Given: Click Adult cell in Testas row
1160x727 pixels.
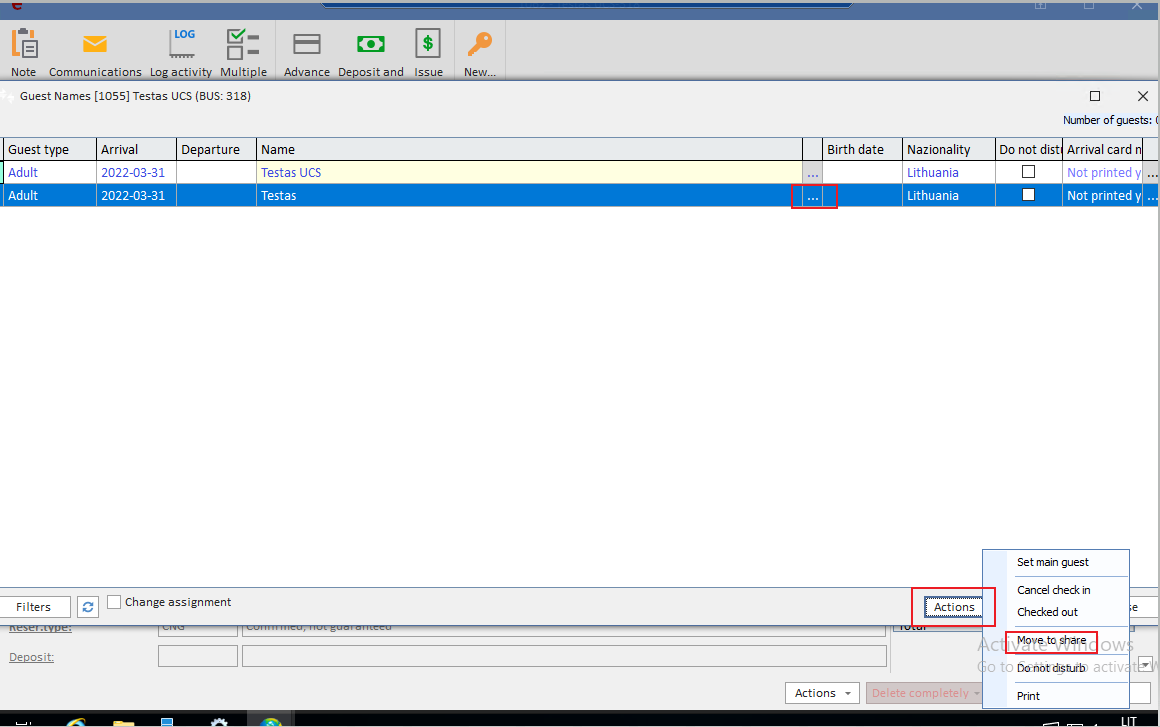Looking at the screenshot, I should (x=49, y=195).
